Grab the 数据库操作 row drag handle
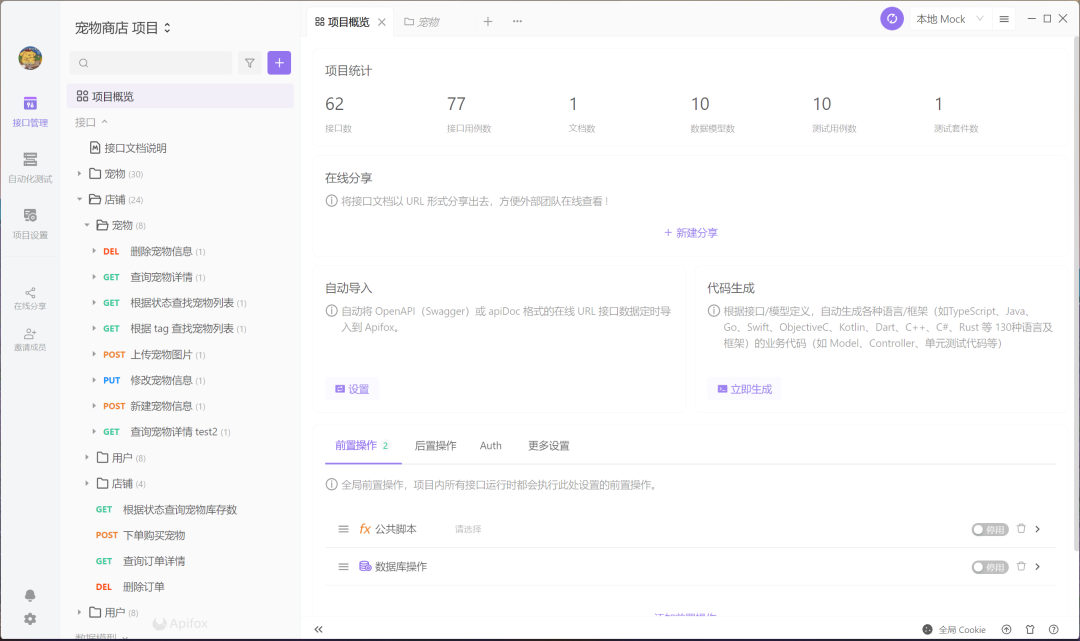1080x641 pixels. coord(343,567)
